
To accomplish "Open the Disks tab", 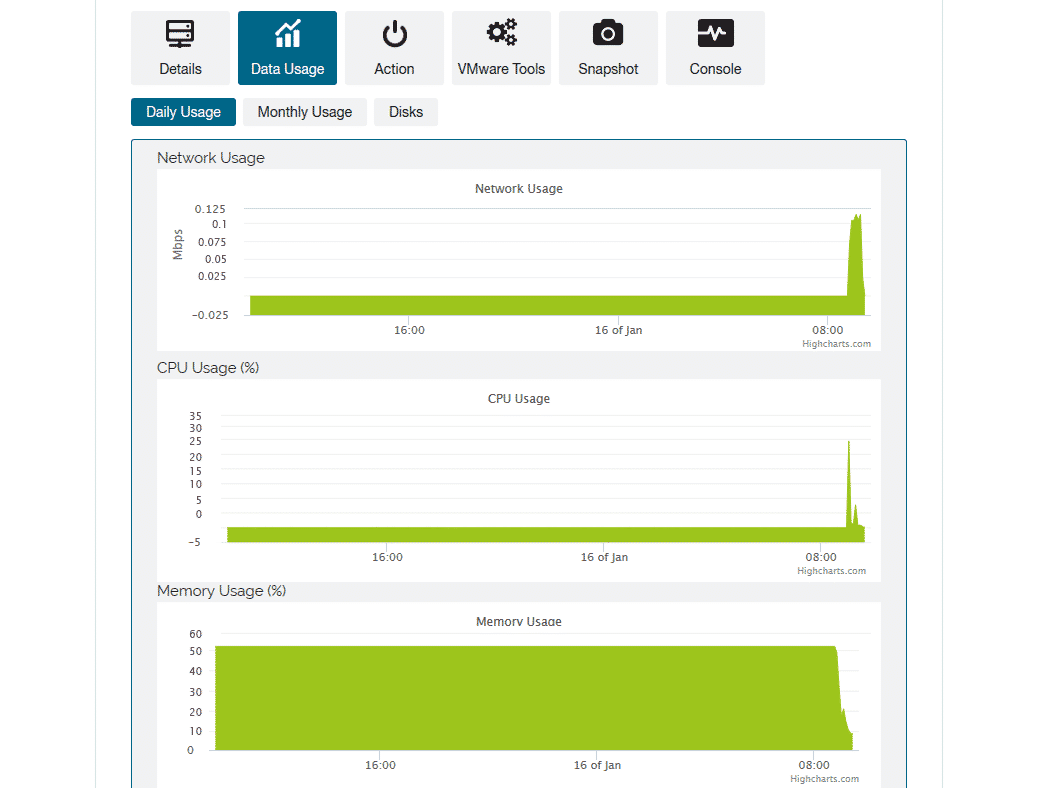I will pos(406,112).
